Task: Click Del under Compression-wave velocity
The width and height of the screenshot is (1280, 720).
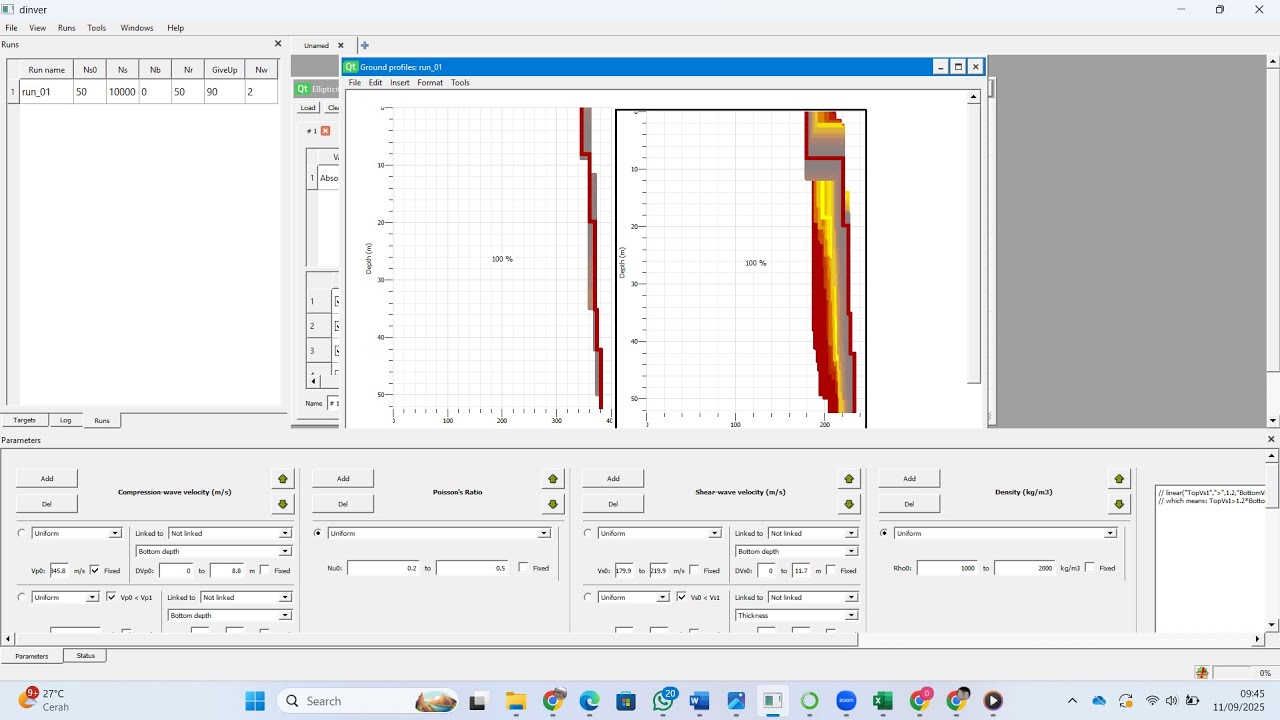Action: click(47, 504)
